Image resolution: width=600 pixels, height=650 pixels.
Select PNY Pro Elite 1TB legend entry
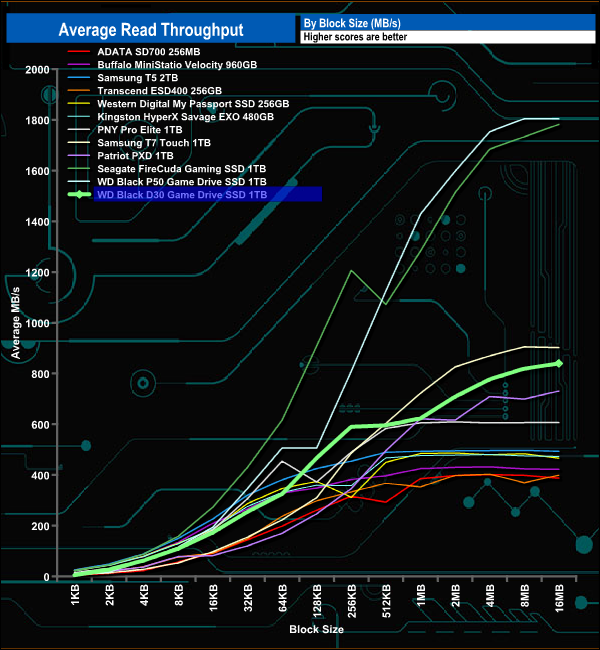(x=140, y=130)
